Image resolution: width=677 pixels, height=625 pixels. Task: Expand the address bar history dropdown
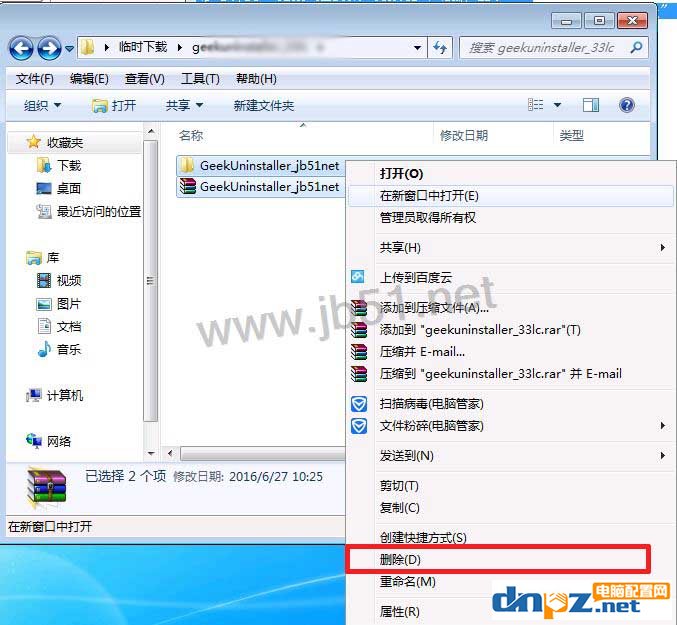[417, 47]
